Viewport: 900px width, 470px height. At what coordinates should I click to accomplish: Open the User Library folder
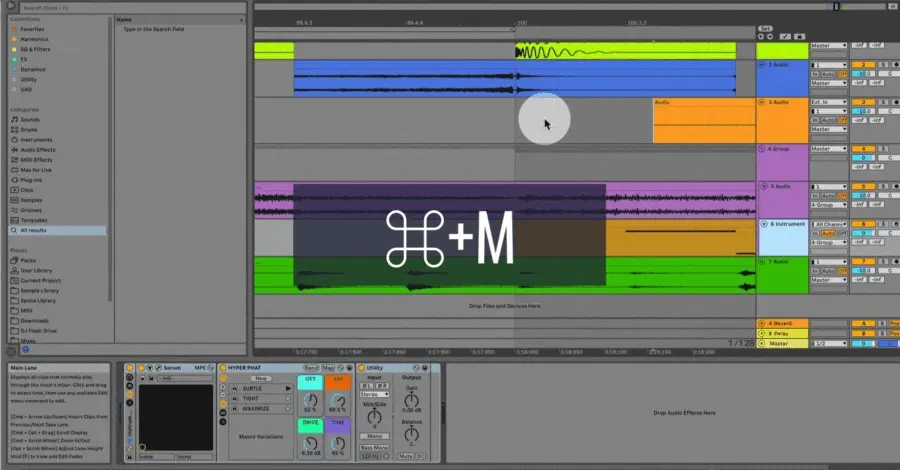point(36,270)
